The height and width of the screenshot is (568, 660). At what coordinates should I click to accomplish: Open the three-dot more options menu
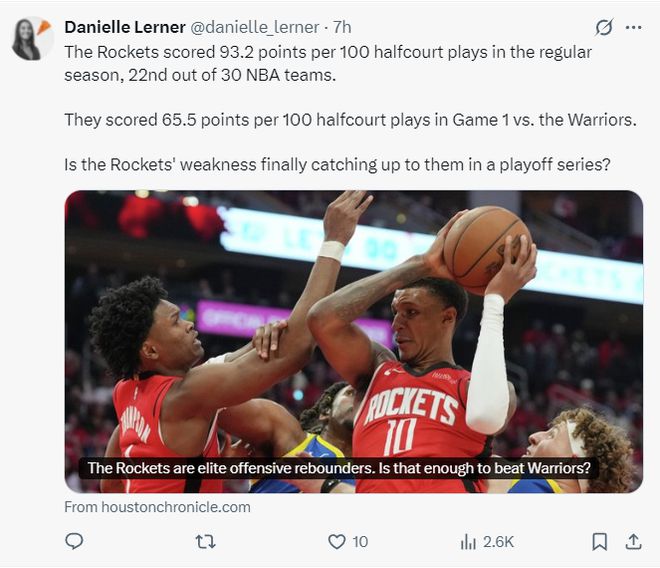point(633,28)
